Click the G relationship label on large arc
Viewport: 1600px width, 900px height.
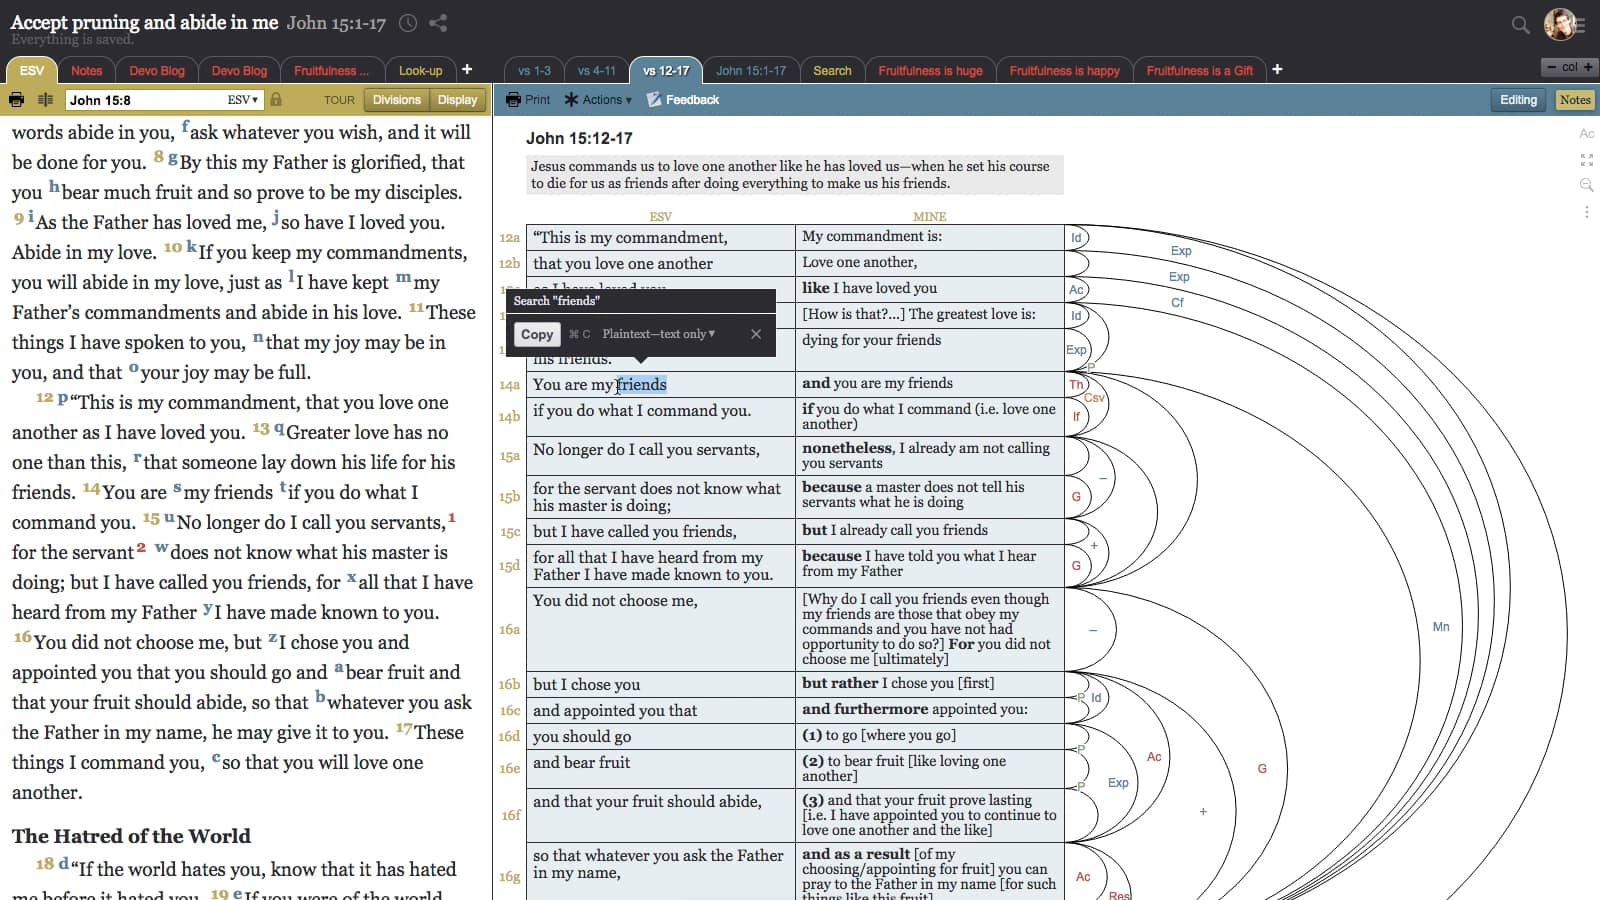(1262, 769)
